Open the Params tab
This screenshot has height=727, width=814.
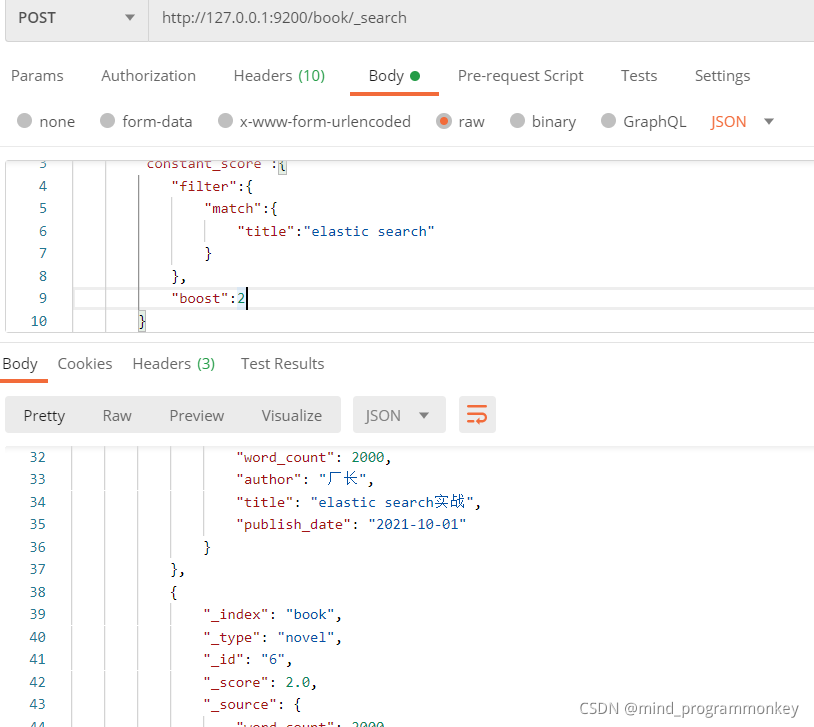[x=37, y=76]
